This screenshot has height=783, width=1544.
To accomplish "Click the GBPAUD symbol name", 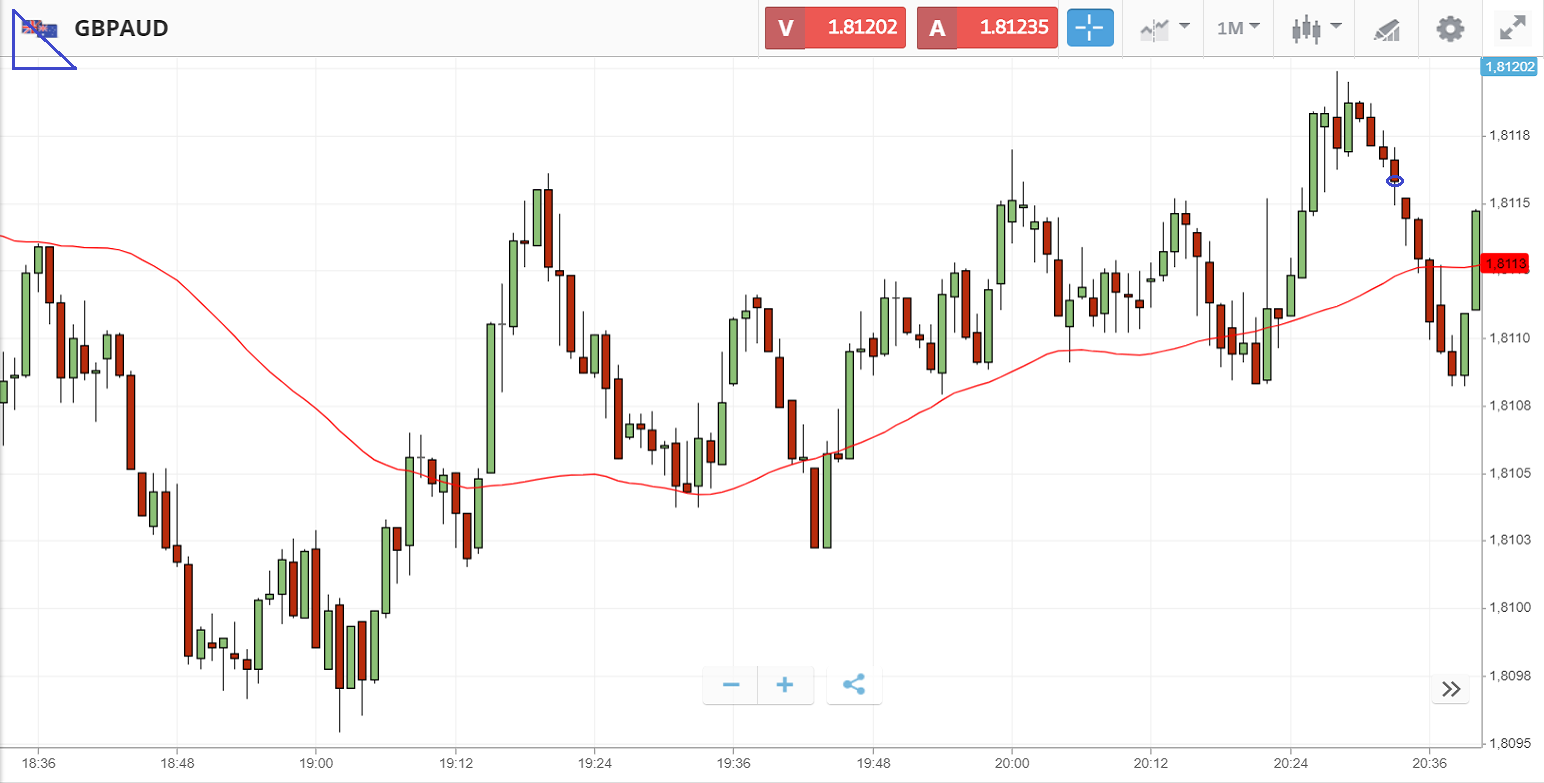I will 121,28.
